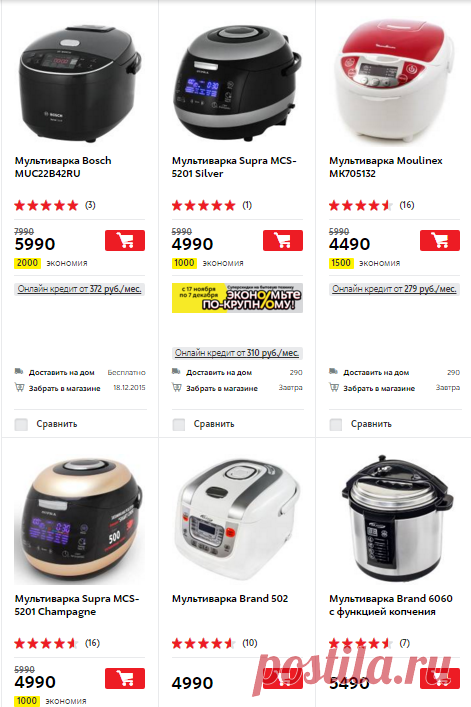Open the Brand 502 white multicooker image
Screen dimensions: 471x707
237,519
